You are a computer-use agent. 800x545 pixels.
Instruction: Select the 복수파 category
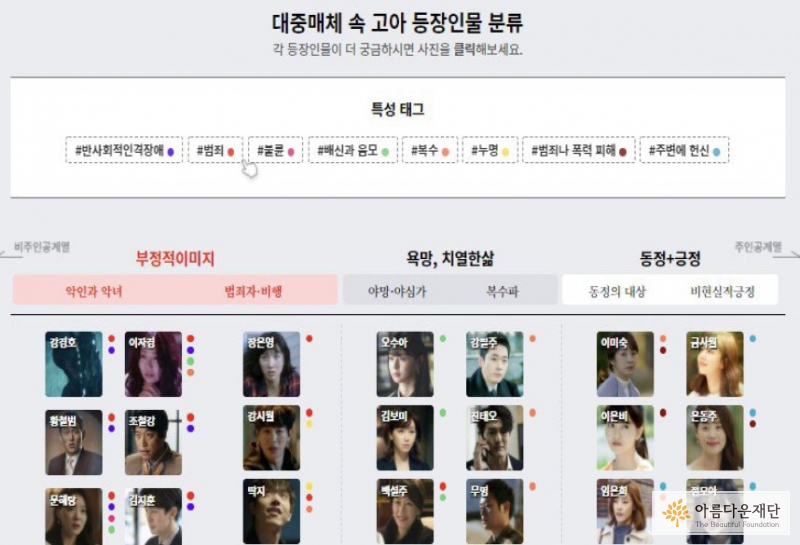(502, 291)
